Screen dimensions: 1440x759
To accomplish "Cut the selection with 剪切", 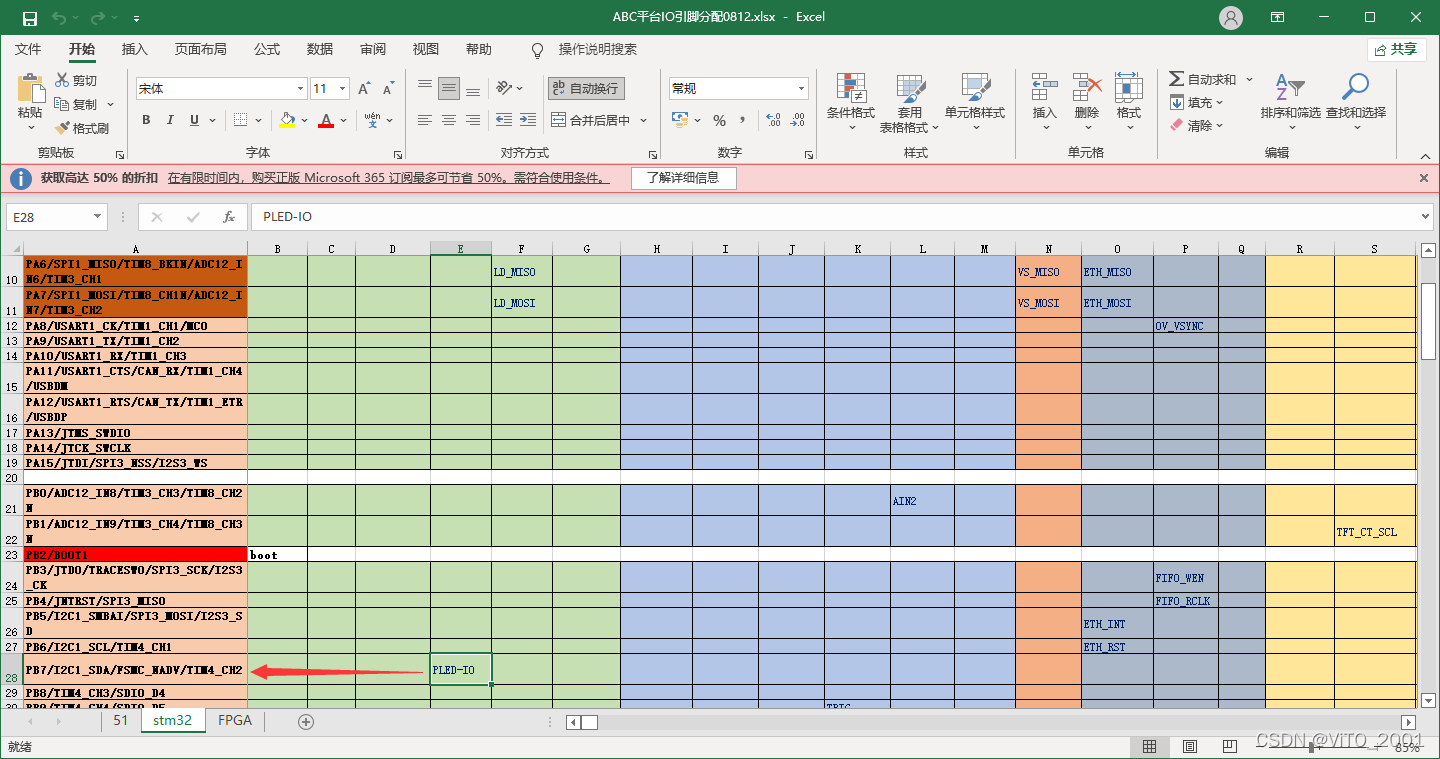I will click(76, 80).
